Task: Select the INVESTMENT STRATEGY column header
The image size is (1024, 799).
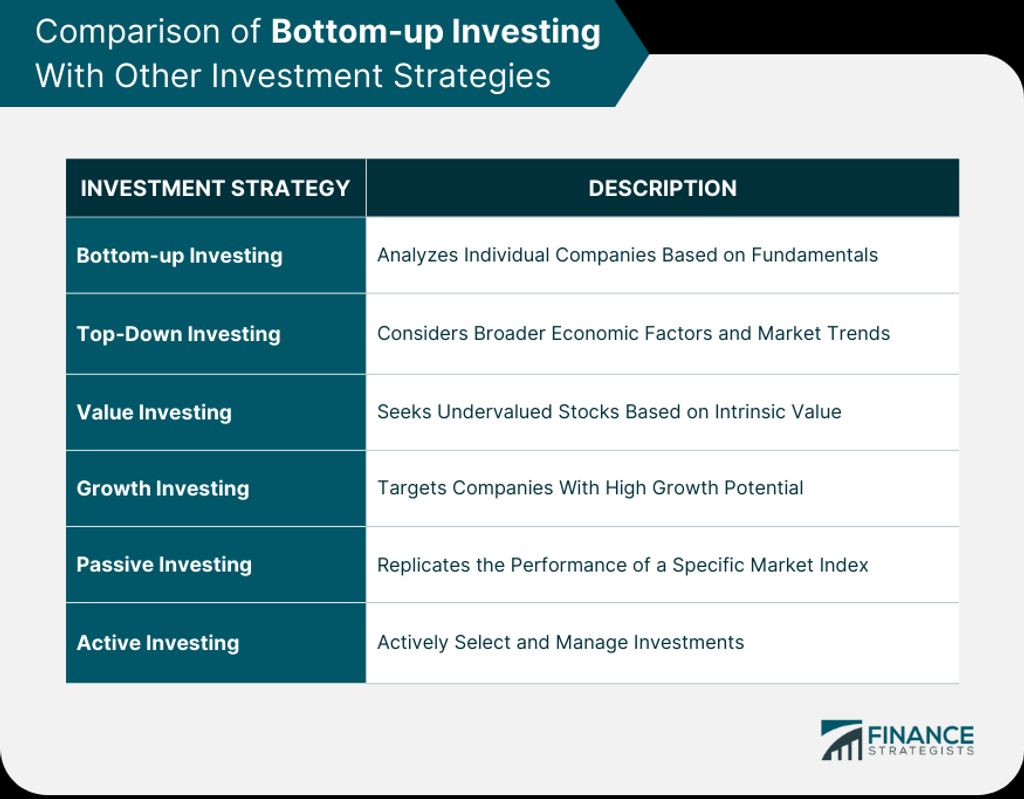Action: coord(216,188)
